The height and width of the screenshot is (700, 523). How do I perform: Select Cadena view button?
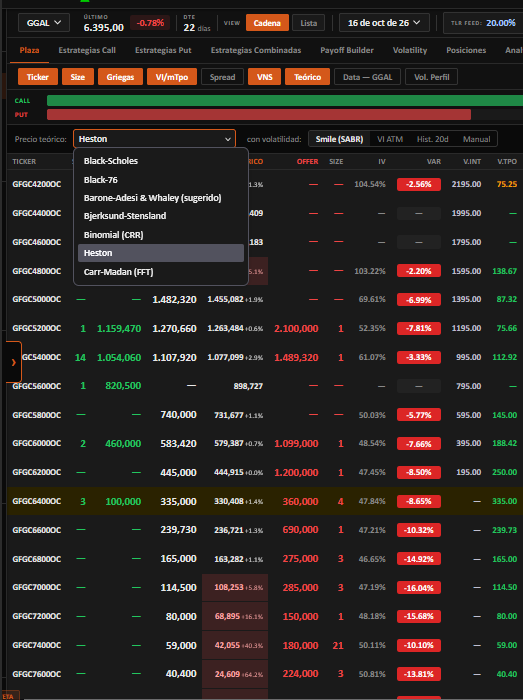(267, 23)
